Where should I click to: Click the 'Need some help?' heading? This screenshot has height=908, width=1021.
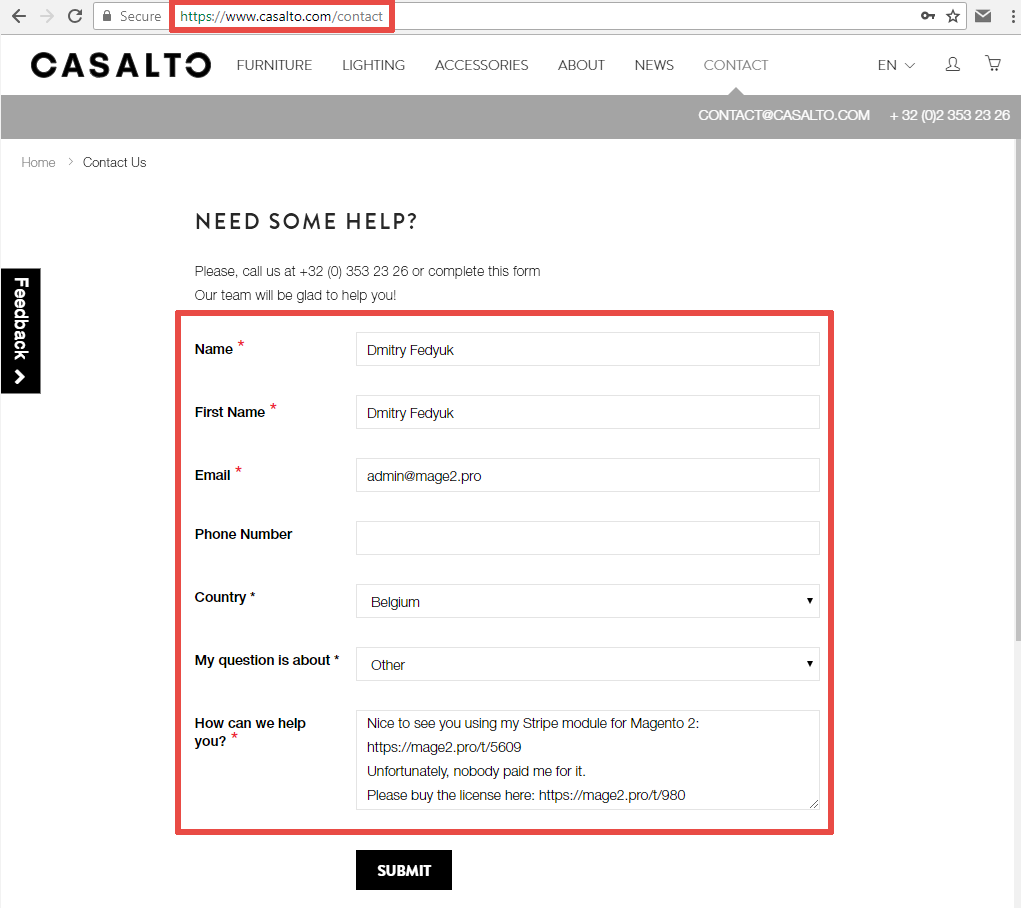pos(306,221)
